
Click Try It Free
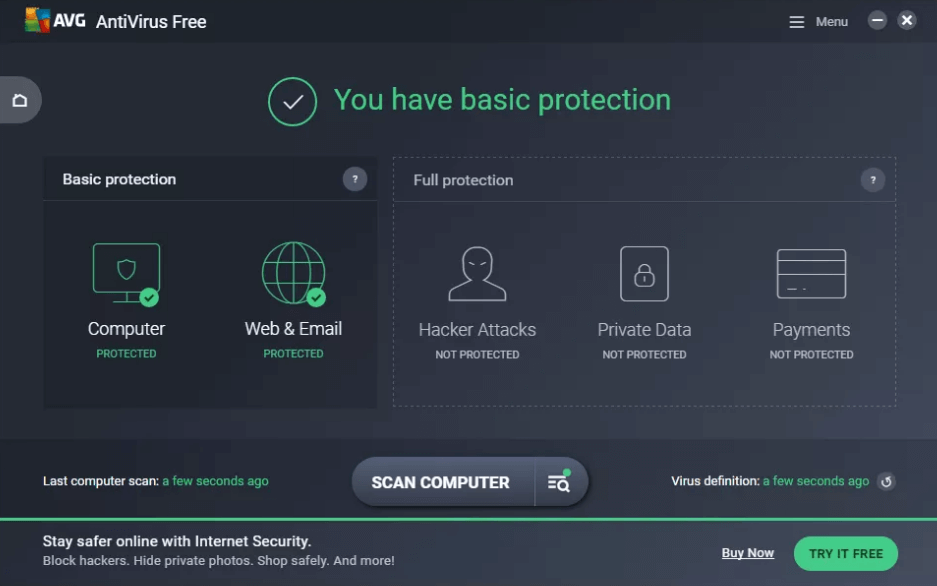click(x=845, y=552)
